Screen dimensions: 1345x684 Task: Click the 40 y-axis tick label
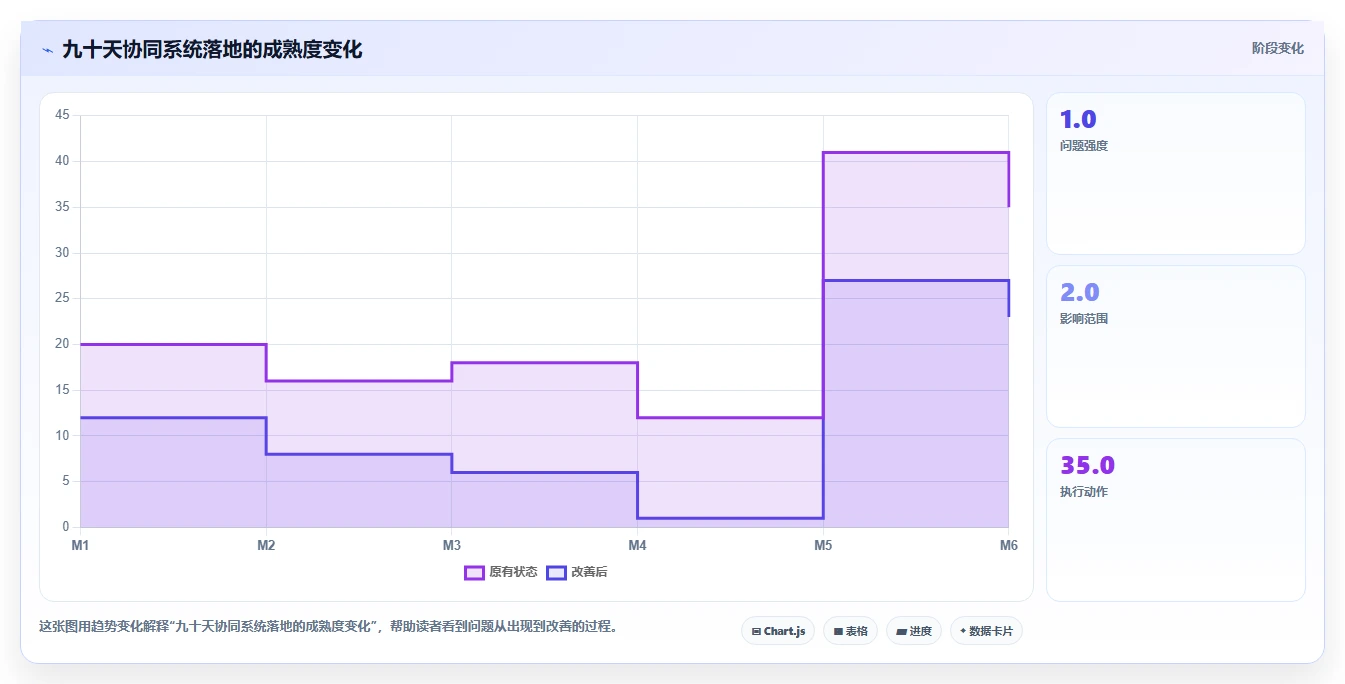click(62, 161)
